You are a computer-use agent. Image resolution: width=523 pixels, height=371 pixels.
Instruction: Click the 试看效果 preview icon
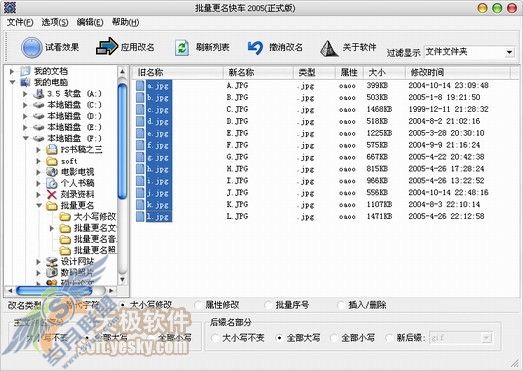click(x=31, y=47)
